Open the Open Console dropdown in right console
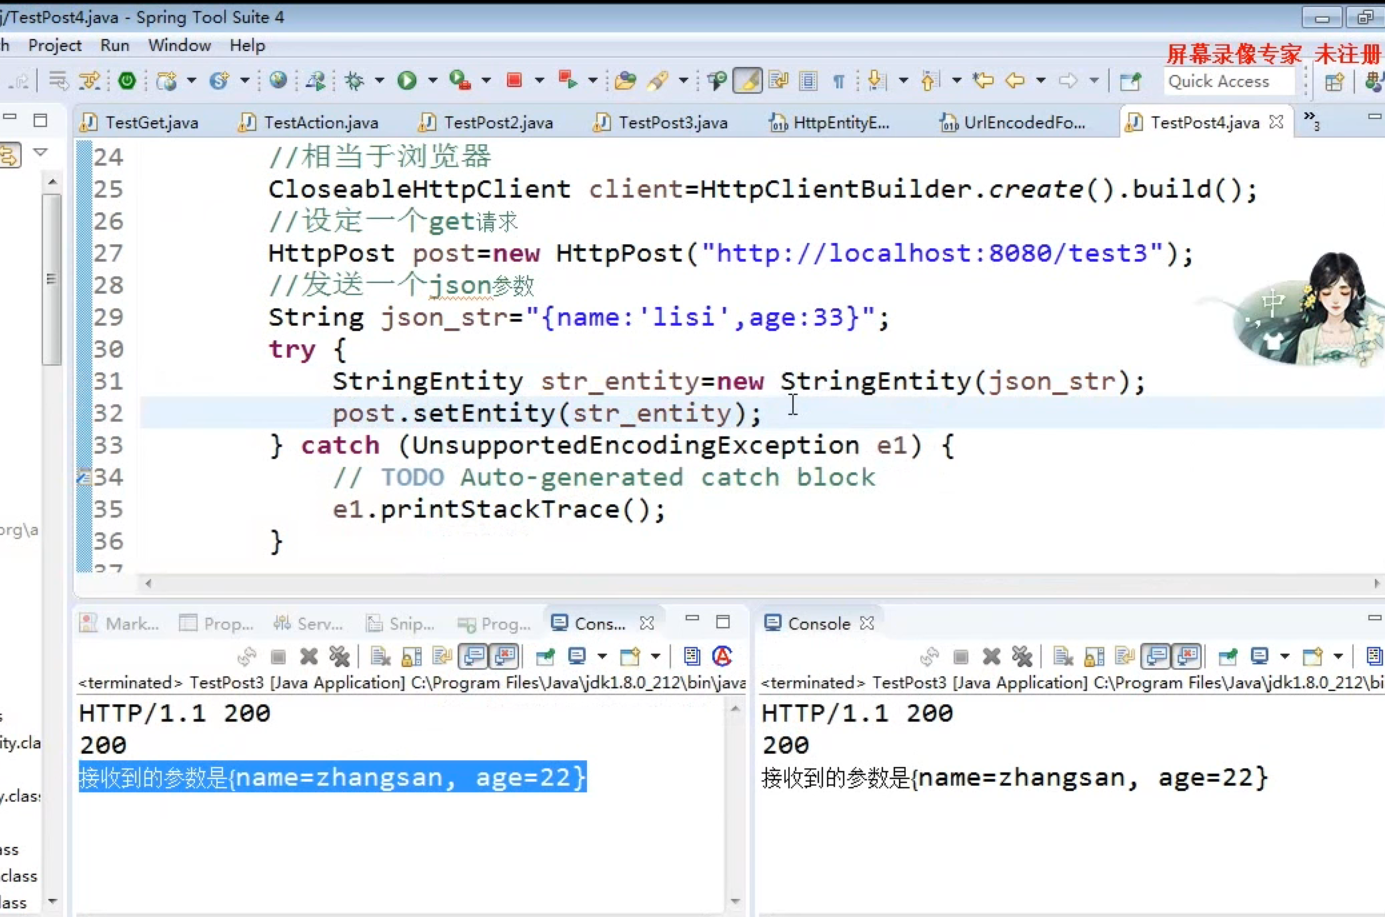The height and width of the screenshot is (917, 1385). point(1338,656)
